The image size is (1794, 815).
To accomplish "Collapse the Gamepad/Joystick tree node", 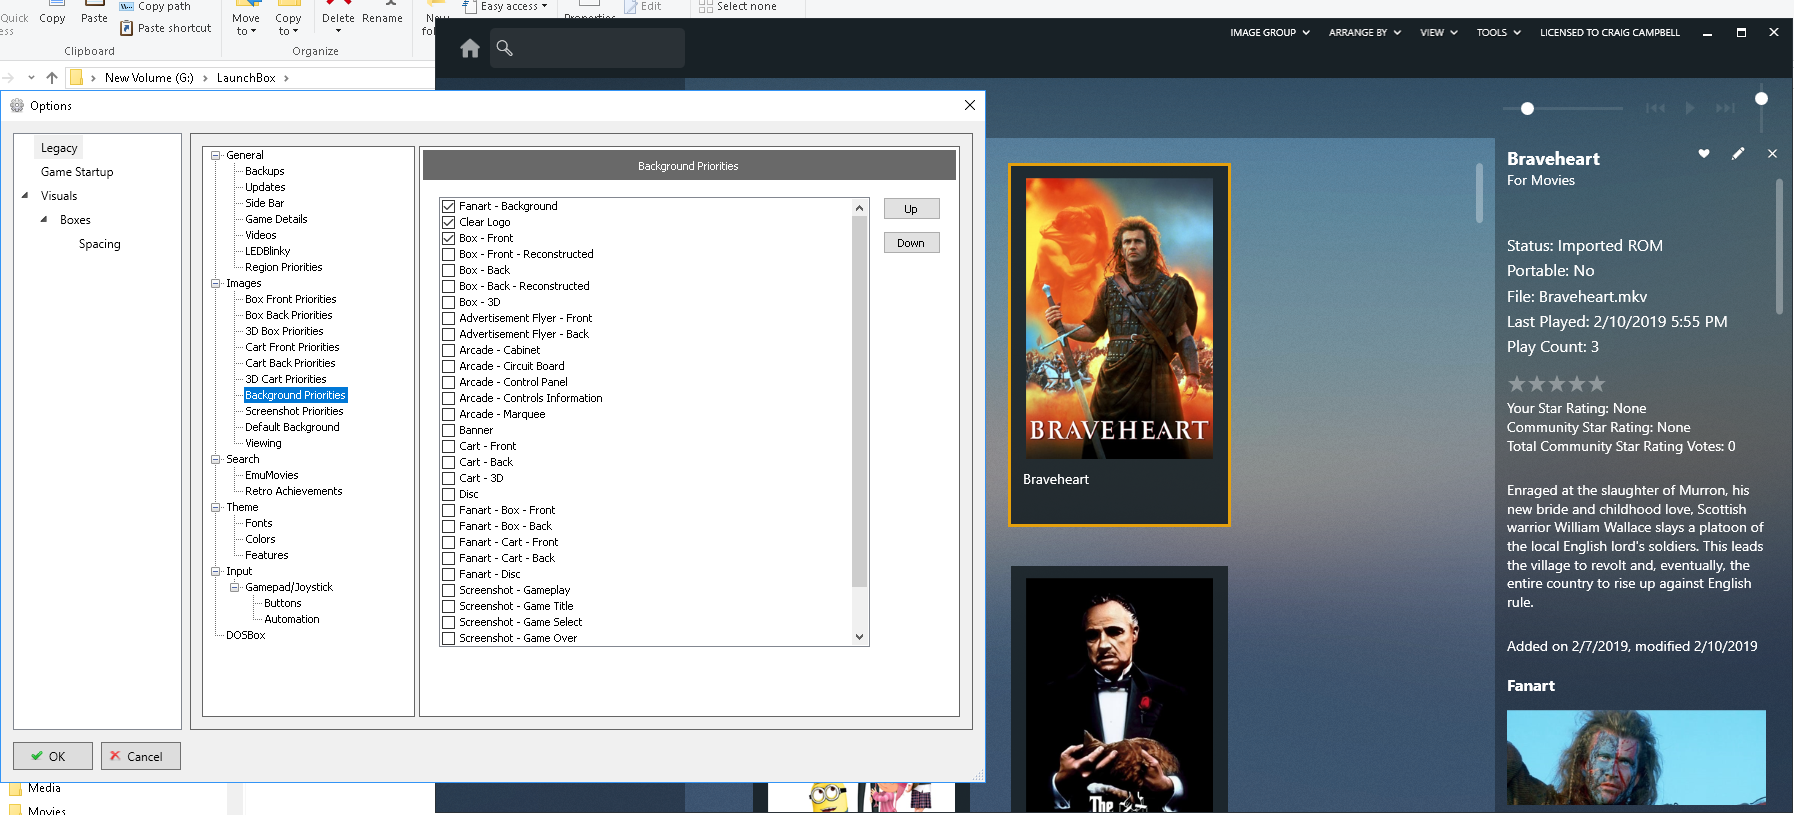I will pos(235,587).
